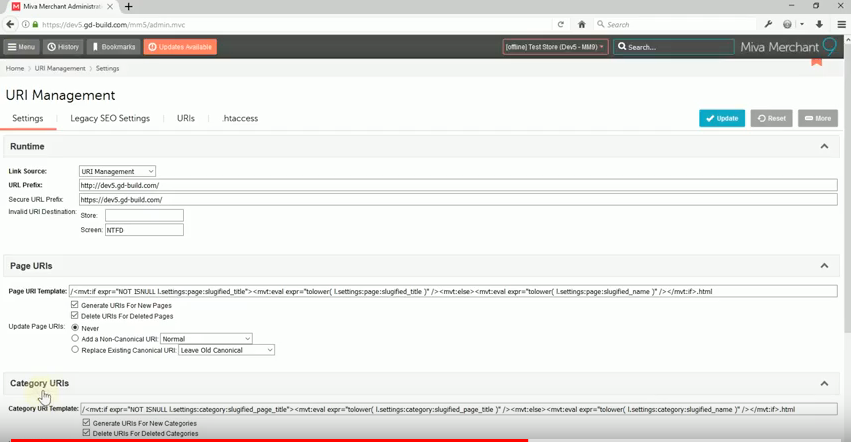This screenshot has height=442, width=851.
Task: Select Add a Non-Canonical URI radio option
Action: pyautogui.click(x=75, y=339)
